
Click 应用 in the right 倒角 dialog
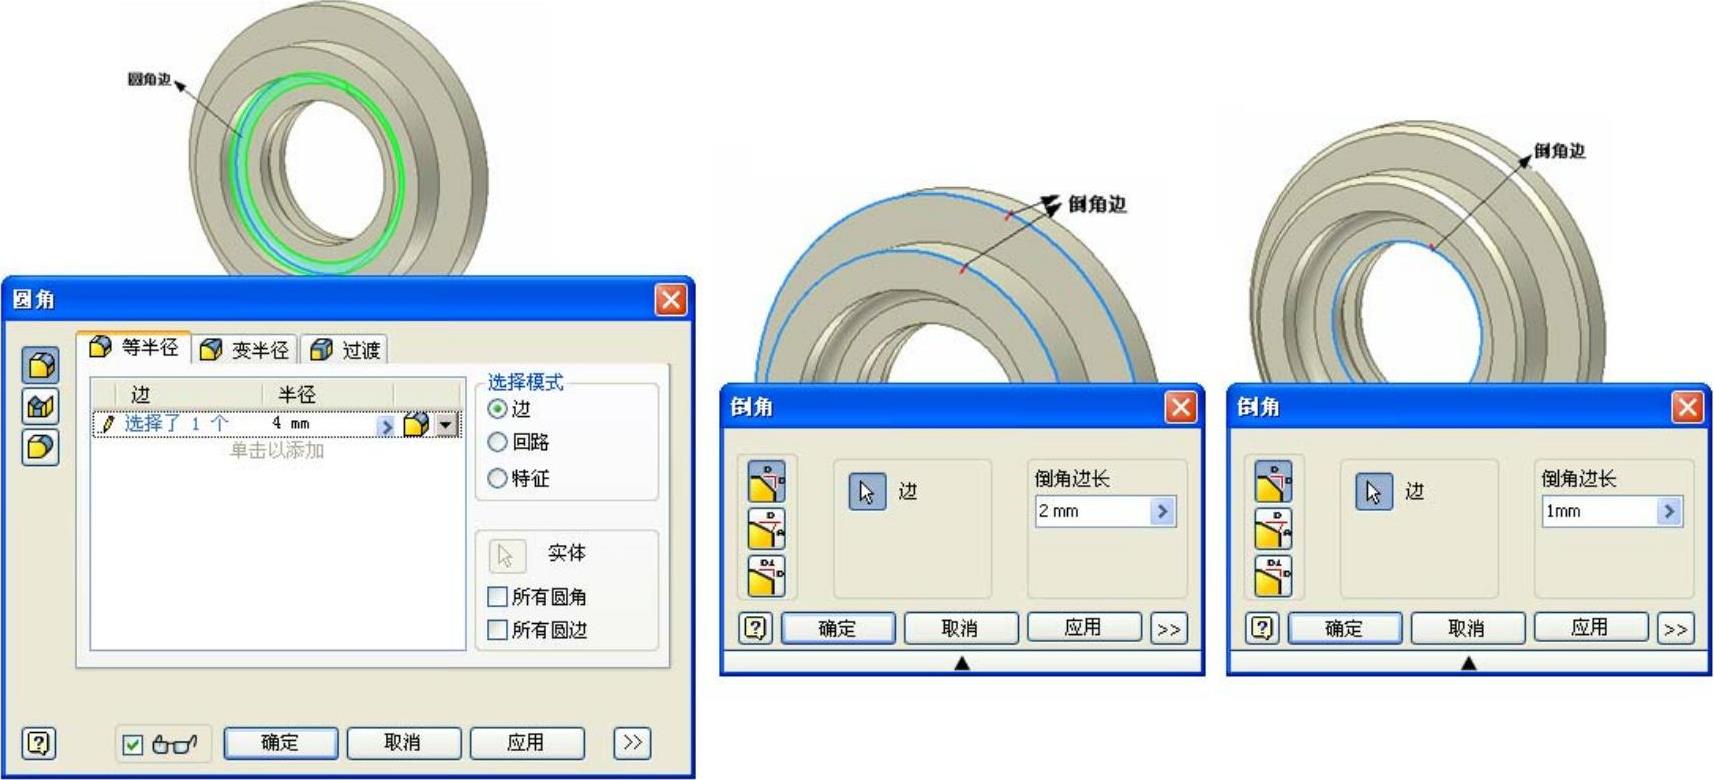[1590, 628]
